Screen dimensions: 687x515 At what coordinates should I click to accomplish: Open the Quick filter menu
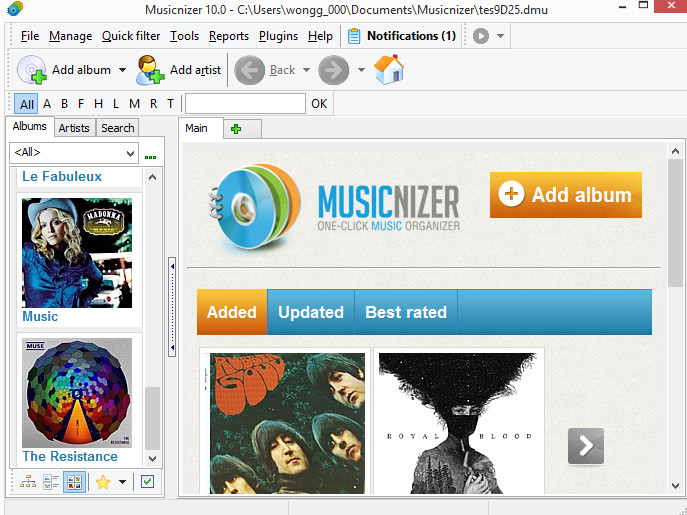point(131,36)
